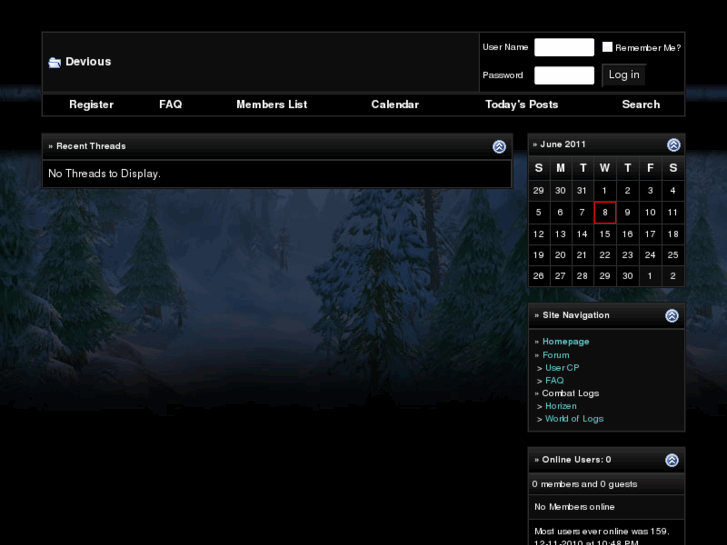Viewport: 727px width, 545px height.
Task: Tick the Remember Me checkbox
Action: tap(607, 47)
